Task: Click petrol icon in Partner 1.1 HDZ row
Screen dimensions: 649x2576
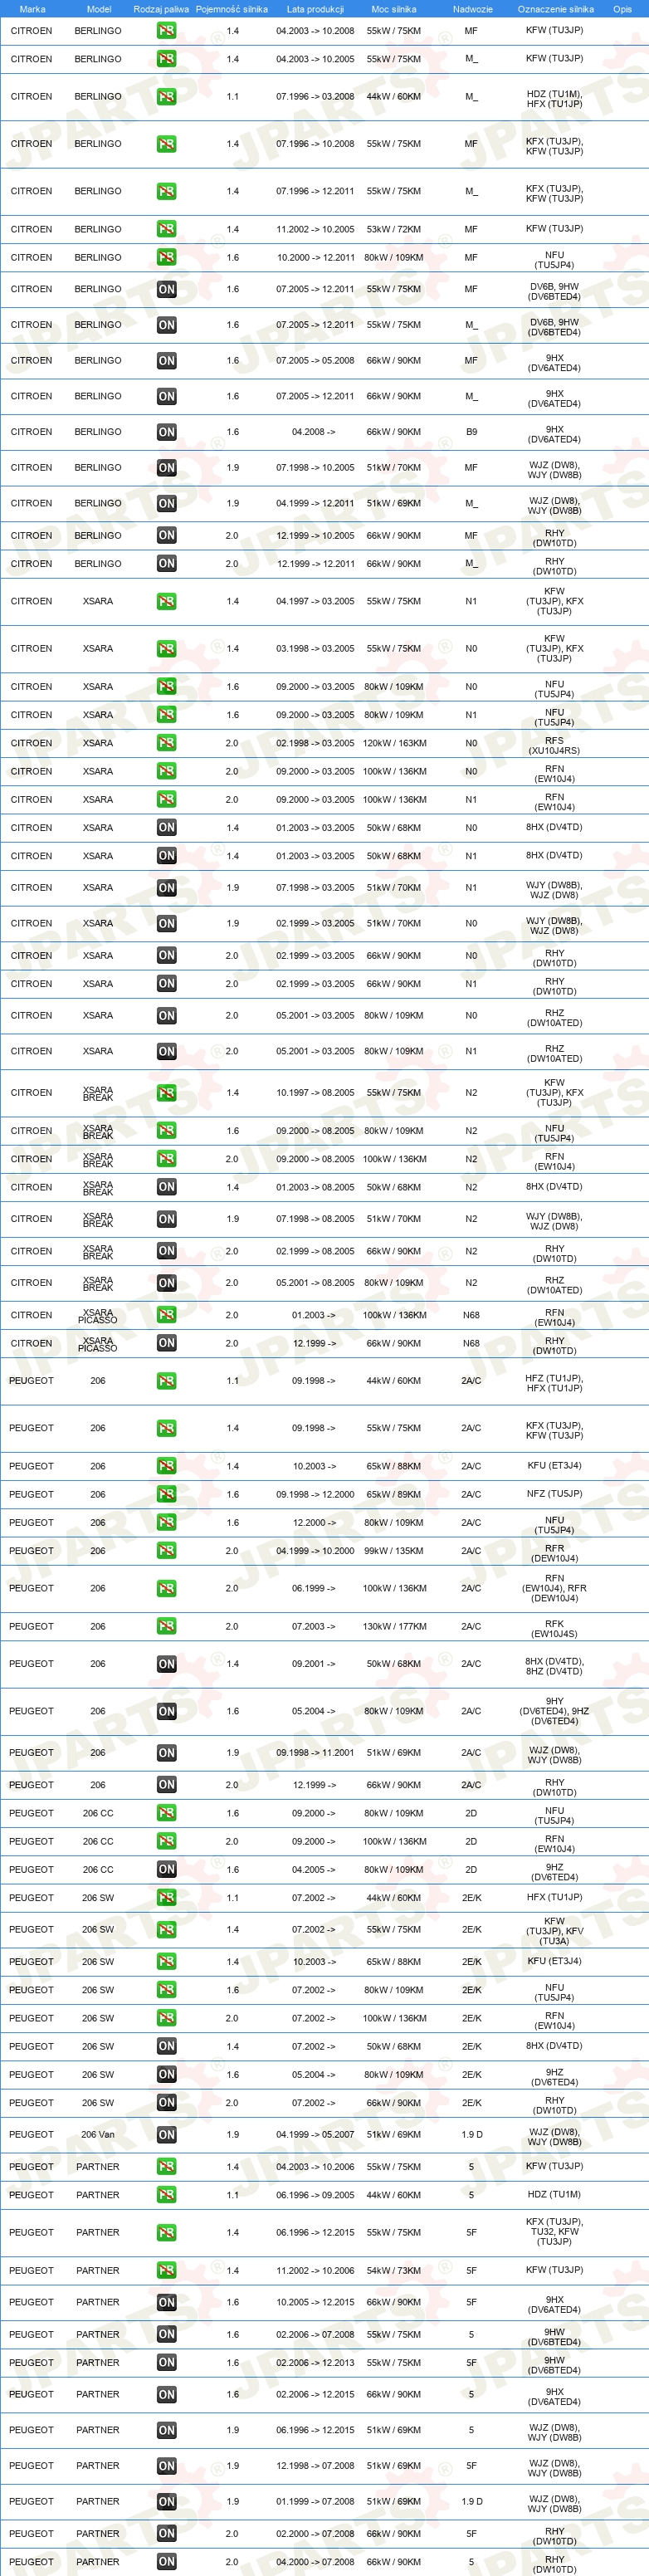Action: pos(166,2195)
